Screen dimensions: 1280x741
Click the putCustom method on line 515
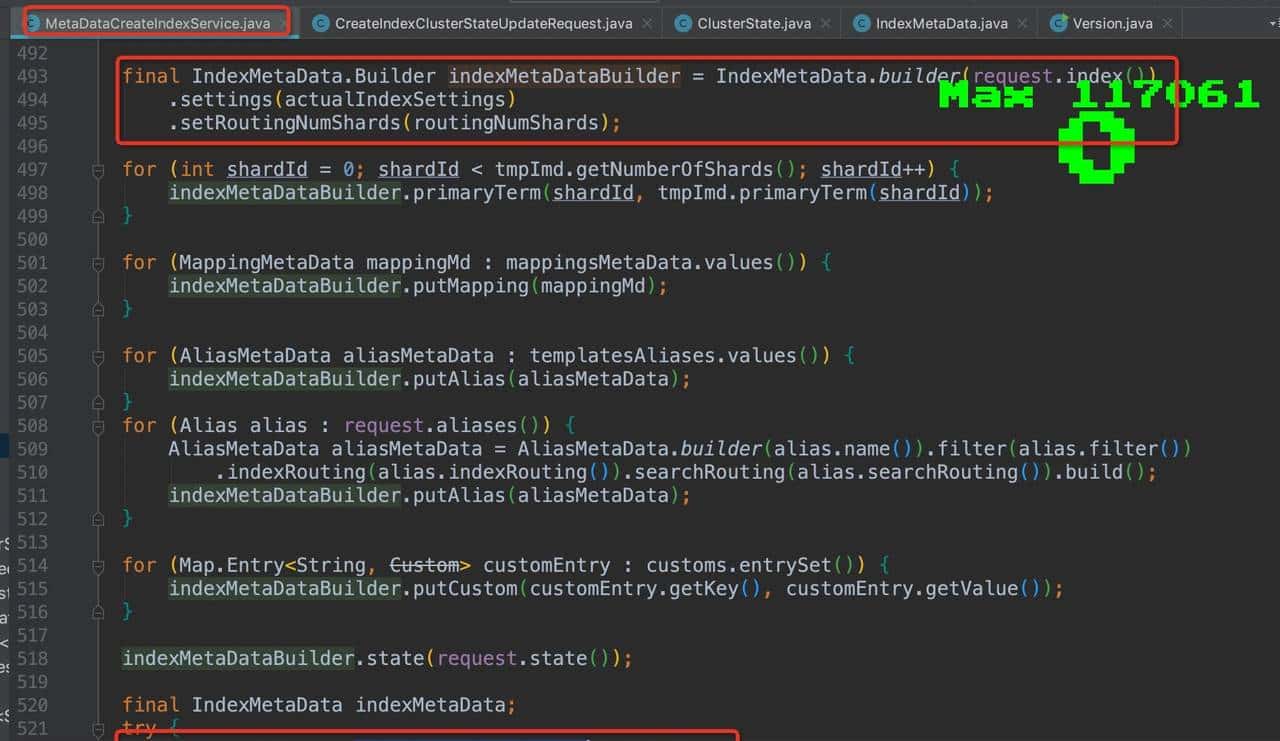pyautogui.click(x=465, y=589)
